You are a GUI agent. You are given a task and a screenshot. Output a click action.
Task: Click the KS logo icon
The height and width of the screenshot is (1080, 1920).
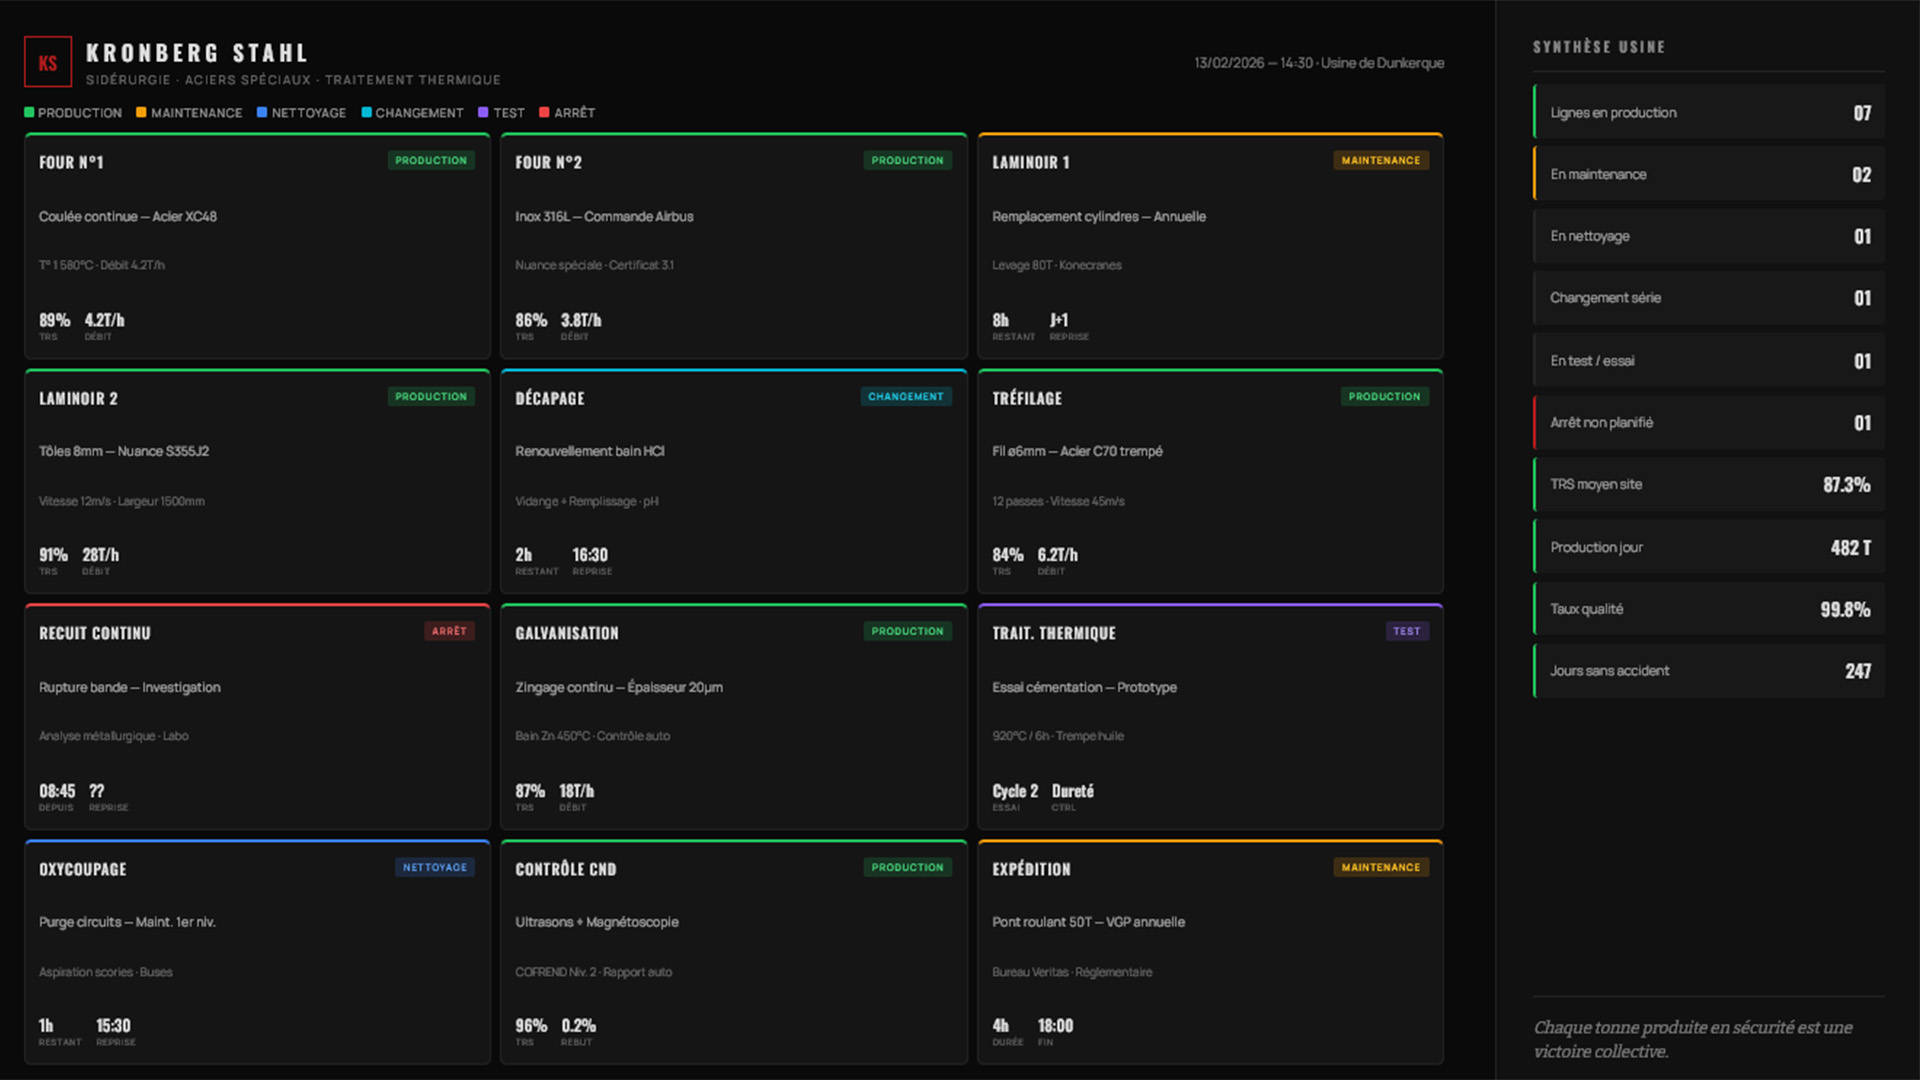tap(47, 61)
